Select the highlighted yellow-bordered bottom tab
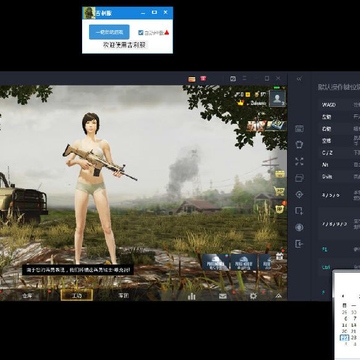Image resolution: width=360 pixels, height=360 pixels. [x=77, y=295]
